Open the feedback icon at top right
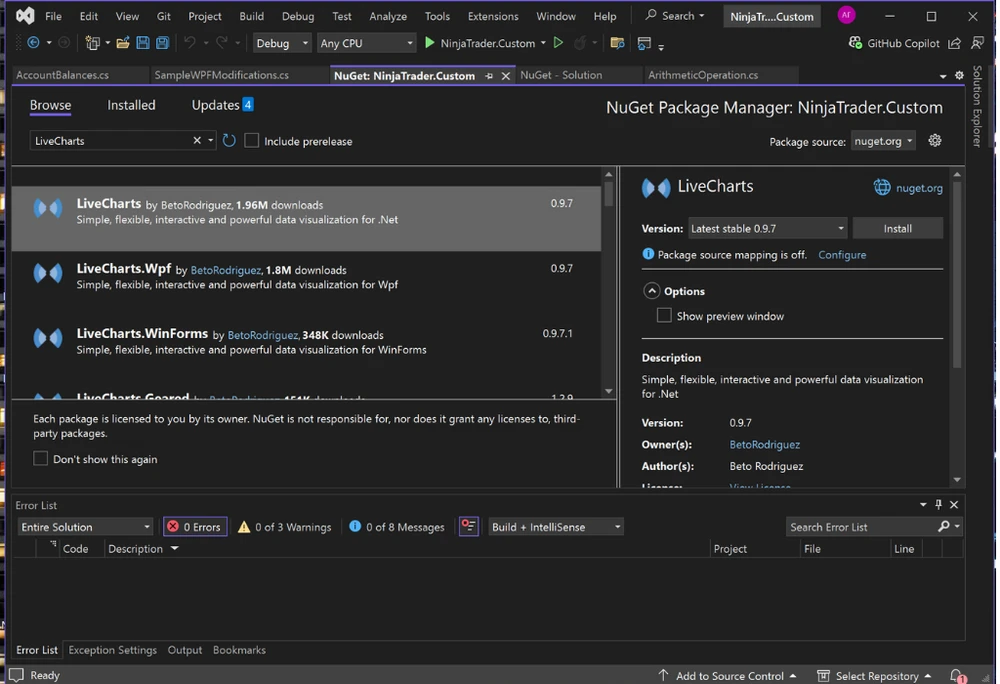 pyautogui.click(x=977, y=43)
